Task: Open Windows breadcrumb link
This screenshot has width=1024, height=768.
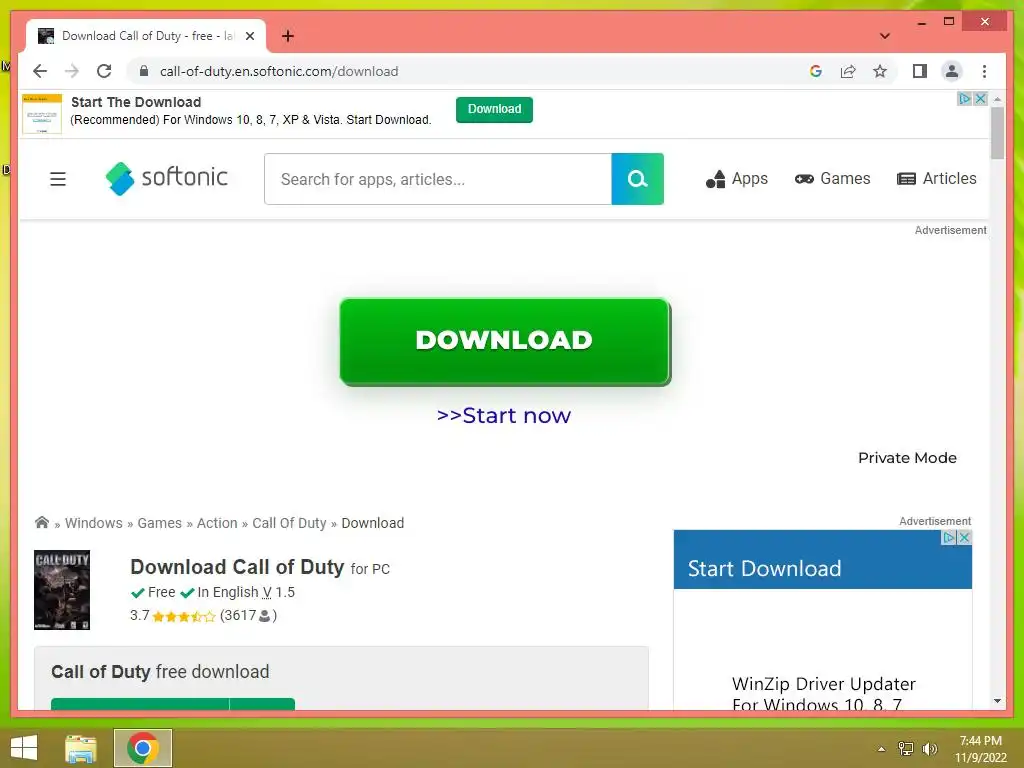Action: click(x=93, y=523)
